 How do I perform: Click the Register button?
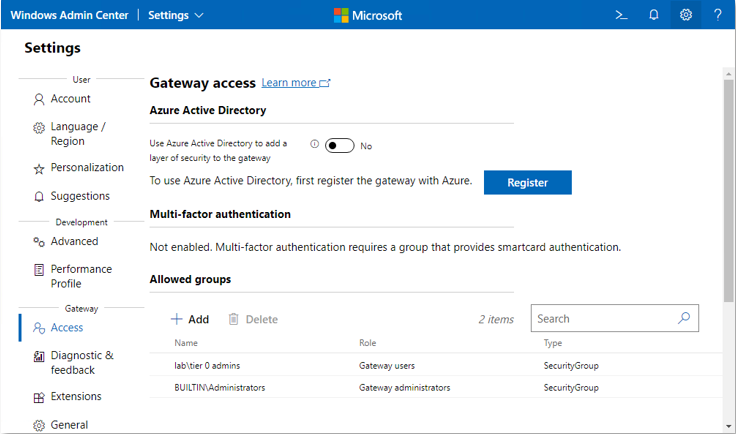pyautogui.click(x=528, y=183)
